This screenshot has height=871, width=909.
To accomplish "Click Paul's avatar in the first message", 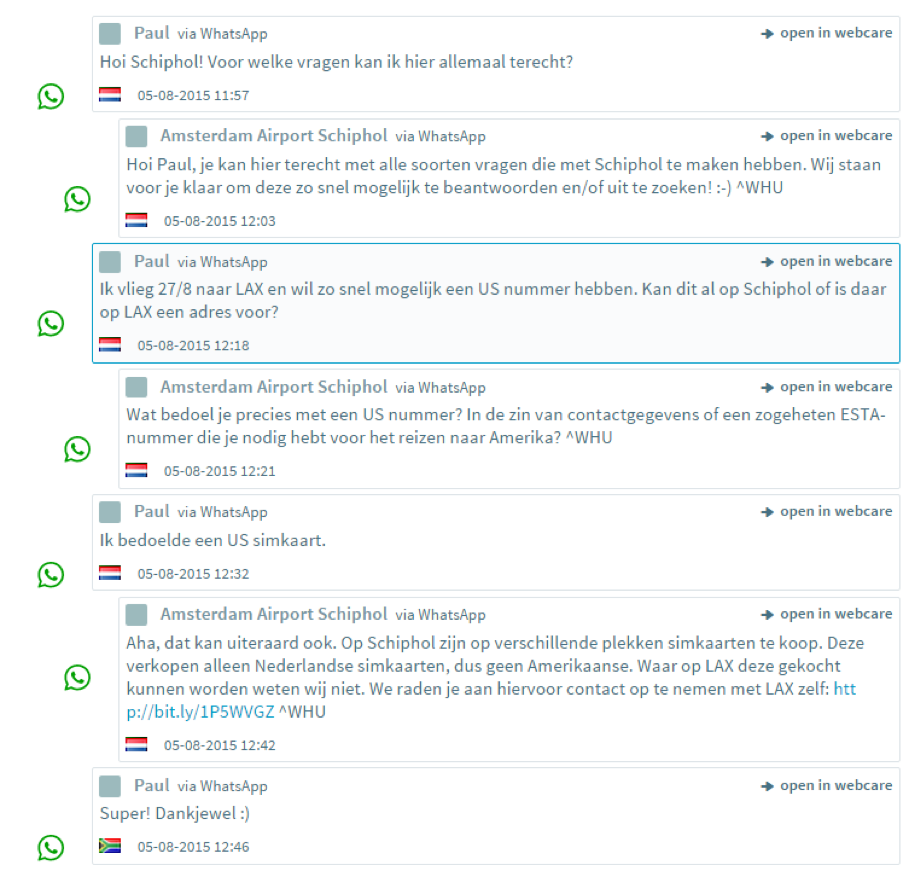I will [110, 34].
